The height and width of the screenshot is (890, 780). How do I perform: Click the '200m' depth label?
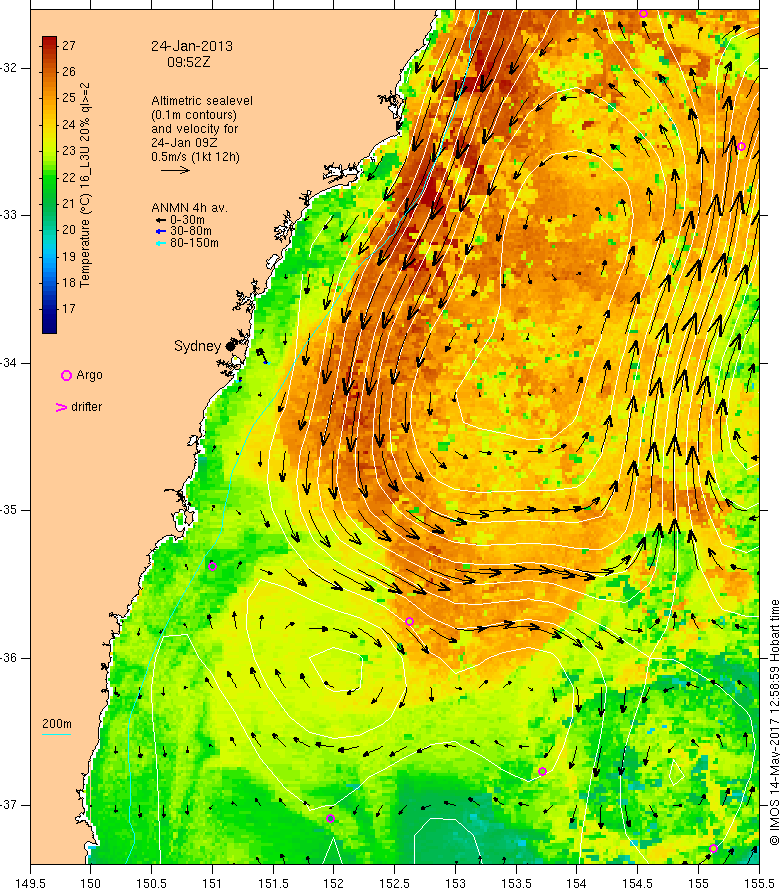(57, 724)
